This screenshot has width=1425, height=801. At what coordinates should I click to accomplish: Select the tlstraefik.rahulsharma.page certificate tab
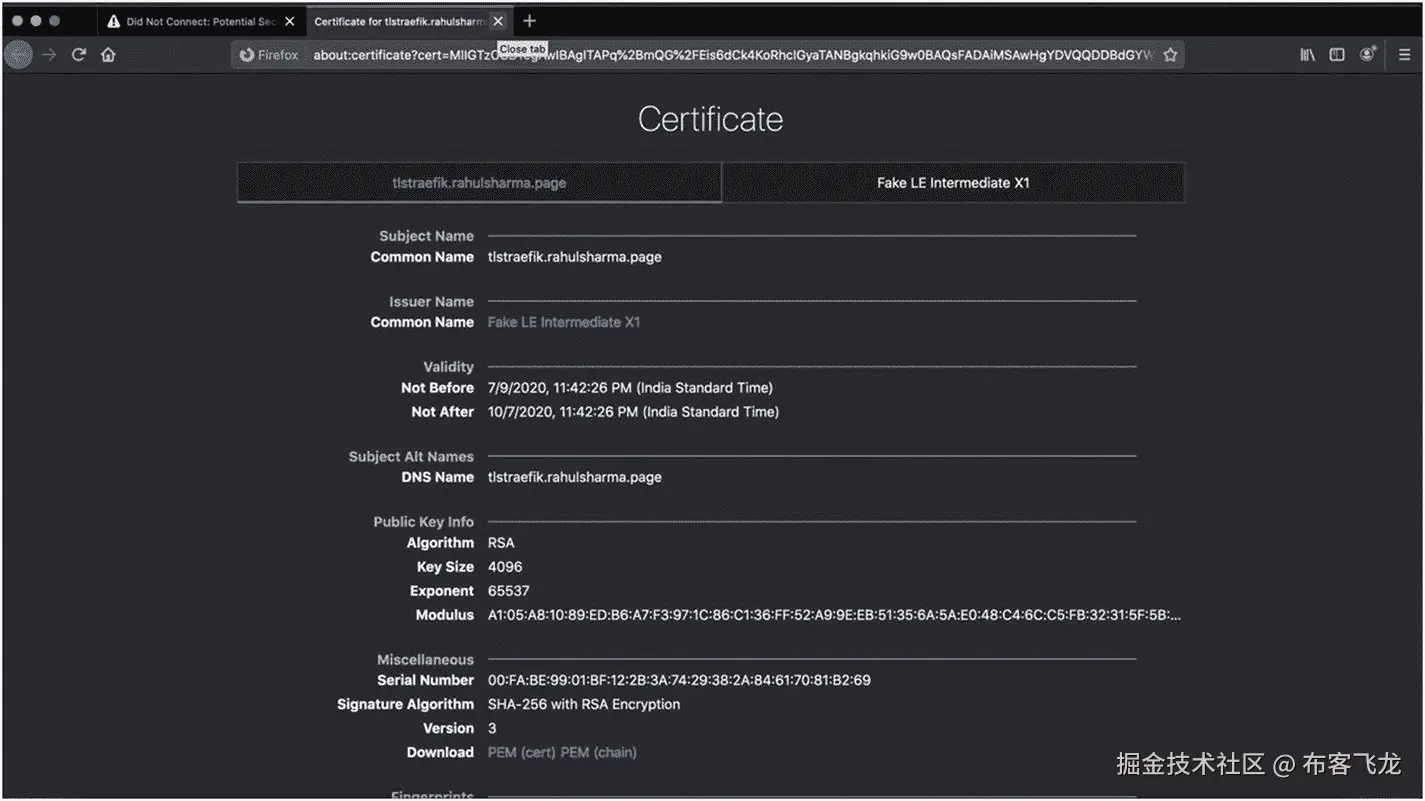pyautogui.click(x=479, y=183)
